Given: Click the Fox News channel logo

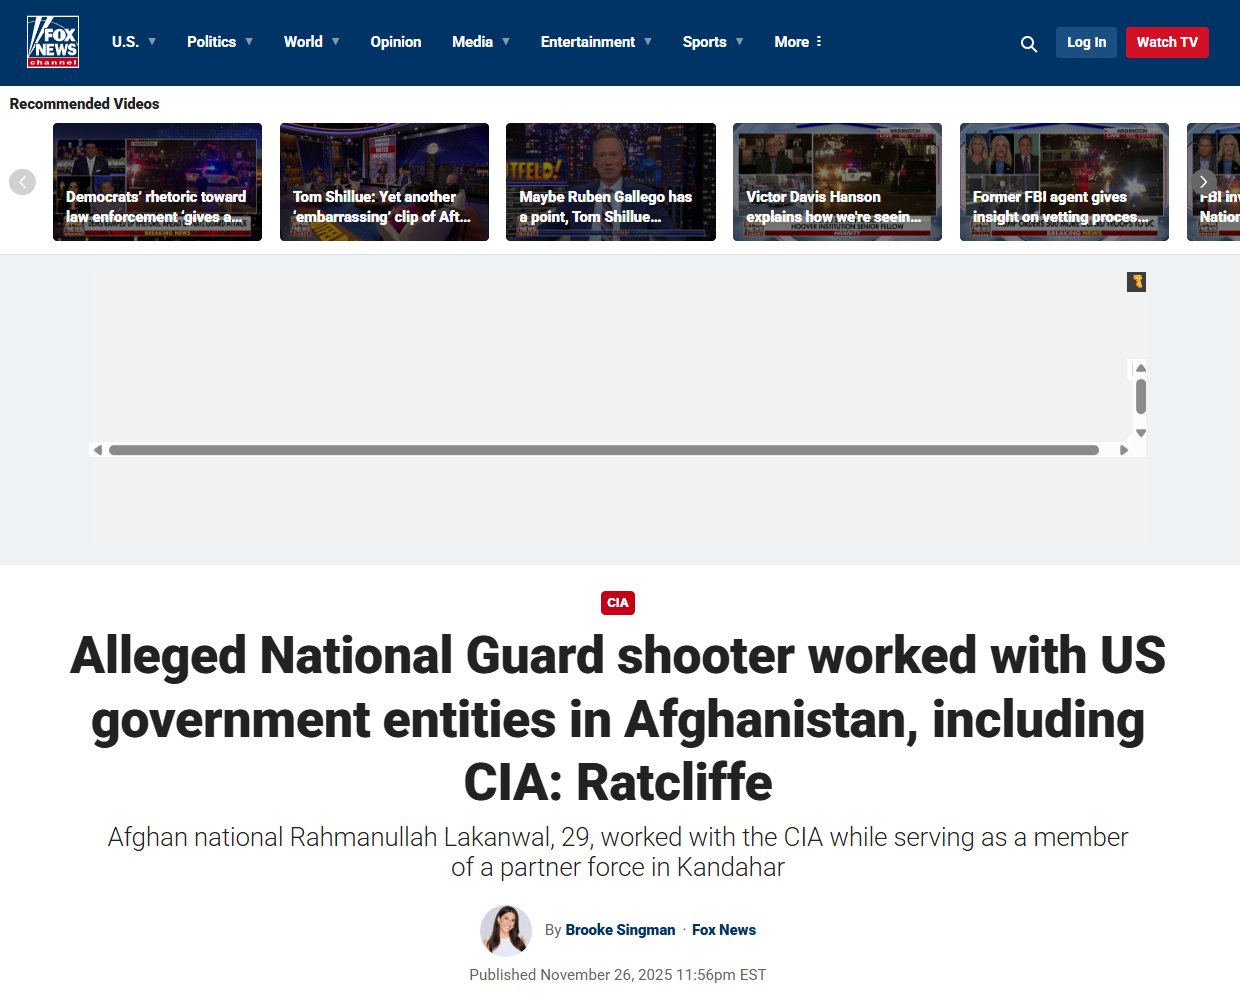Looking at the screenshot, I should (x=53, y=42).
